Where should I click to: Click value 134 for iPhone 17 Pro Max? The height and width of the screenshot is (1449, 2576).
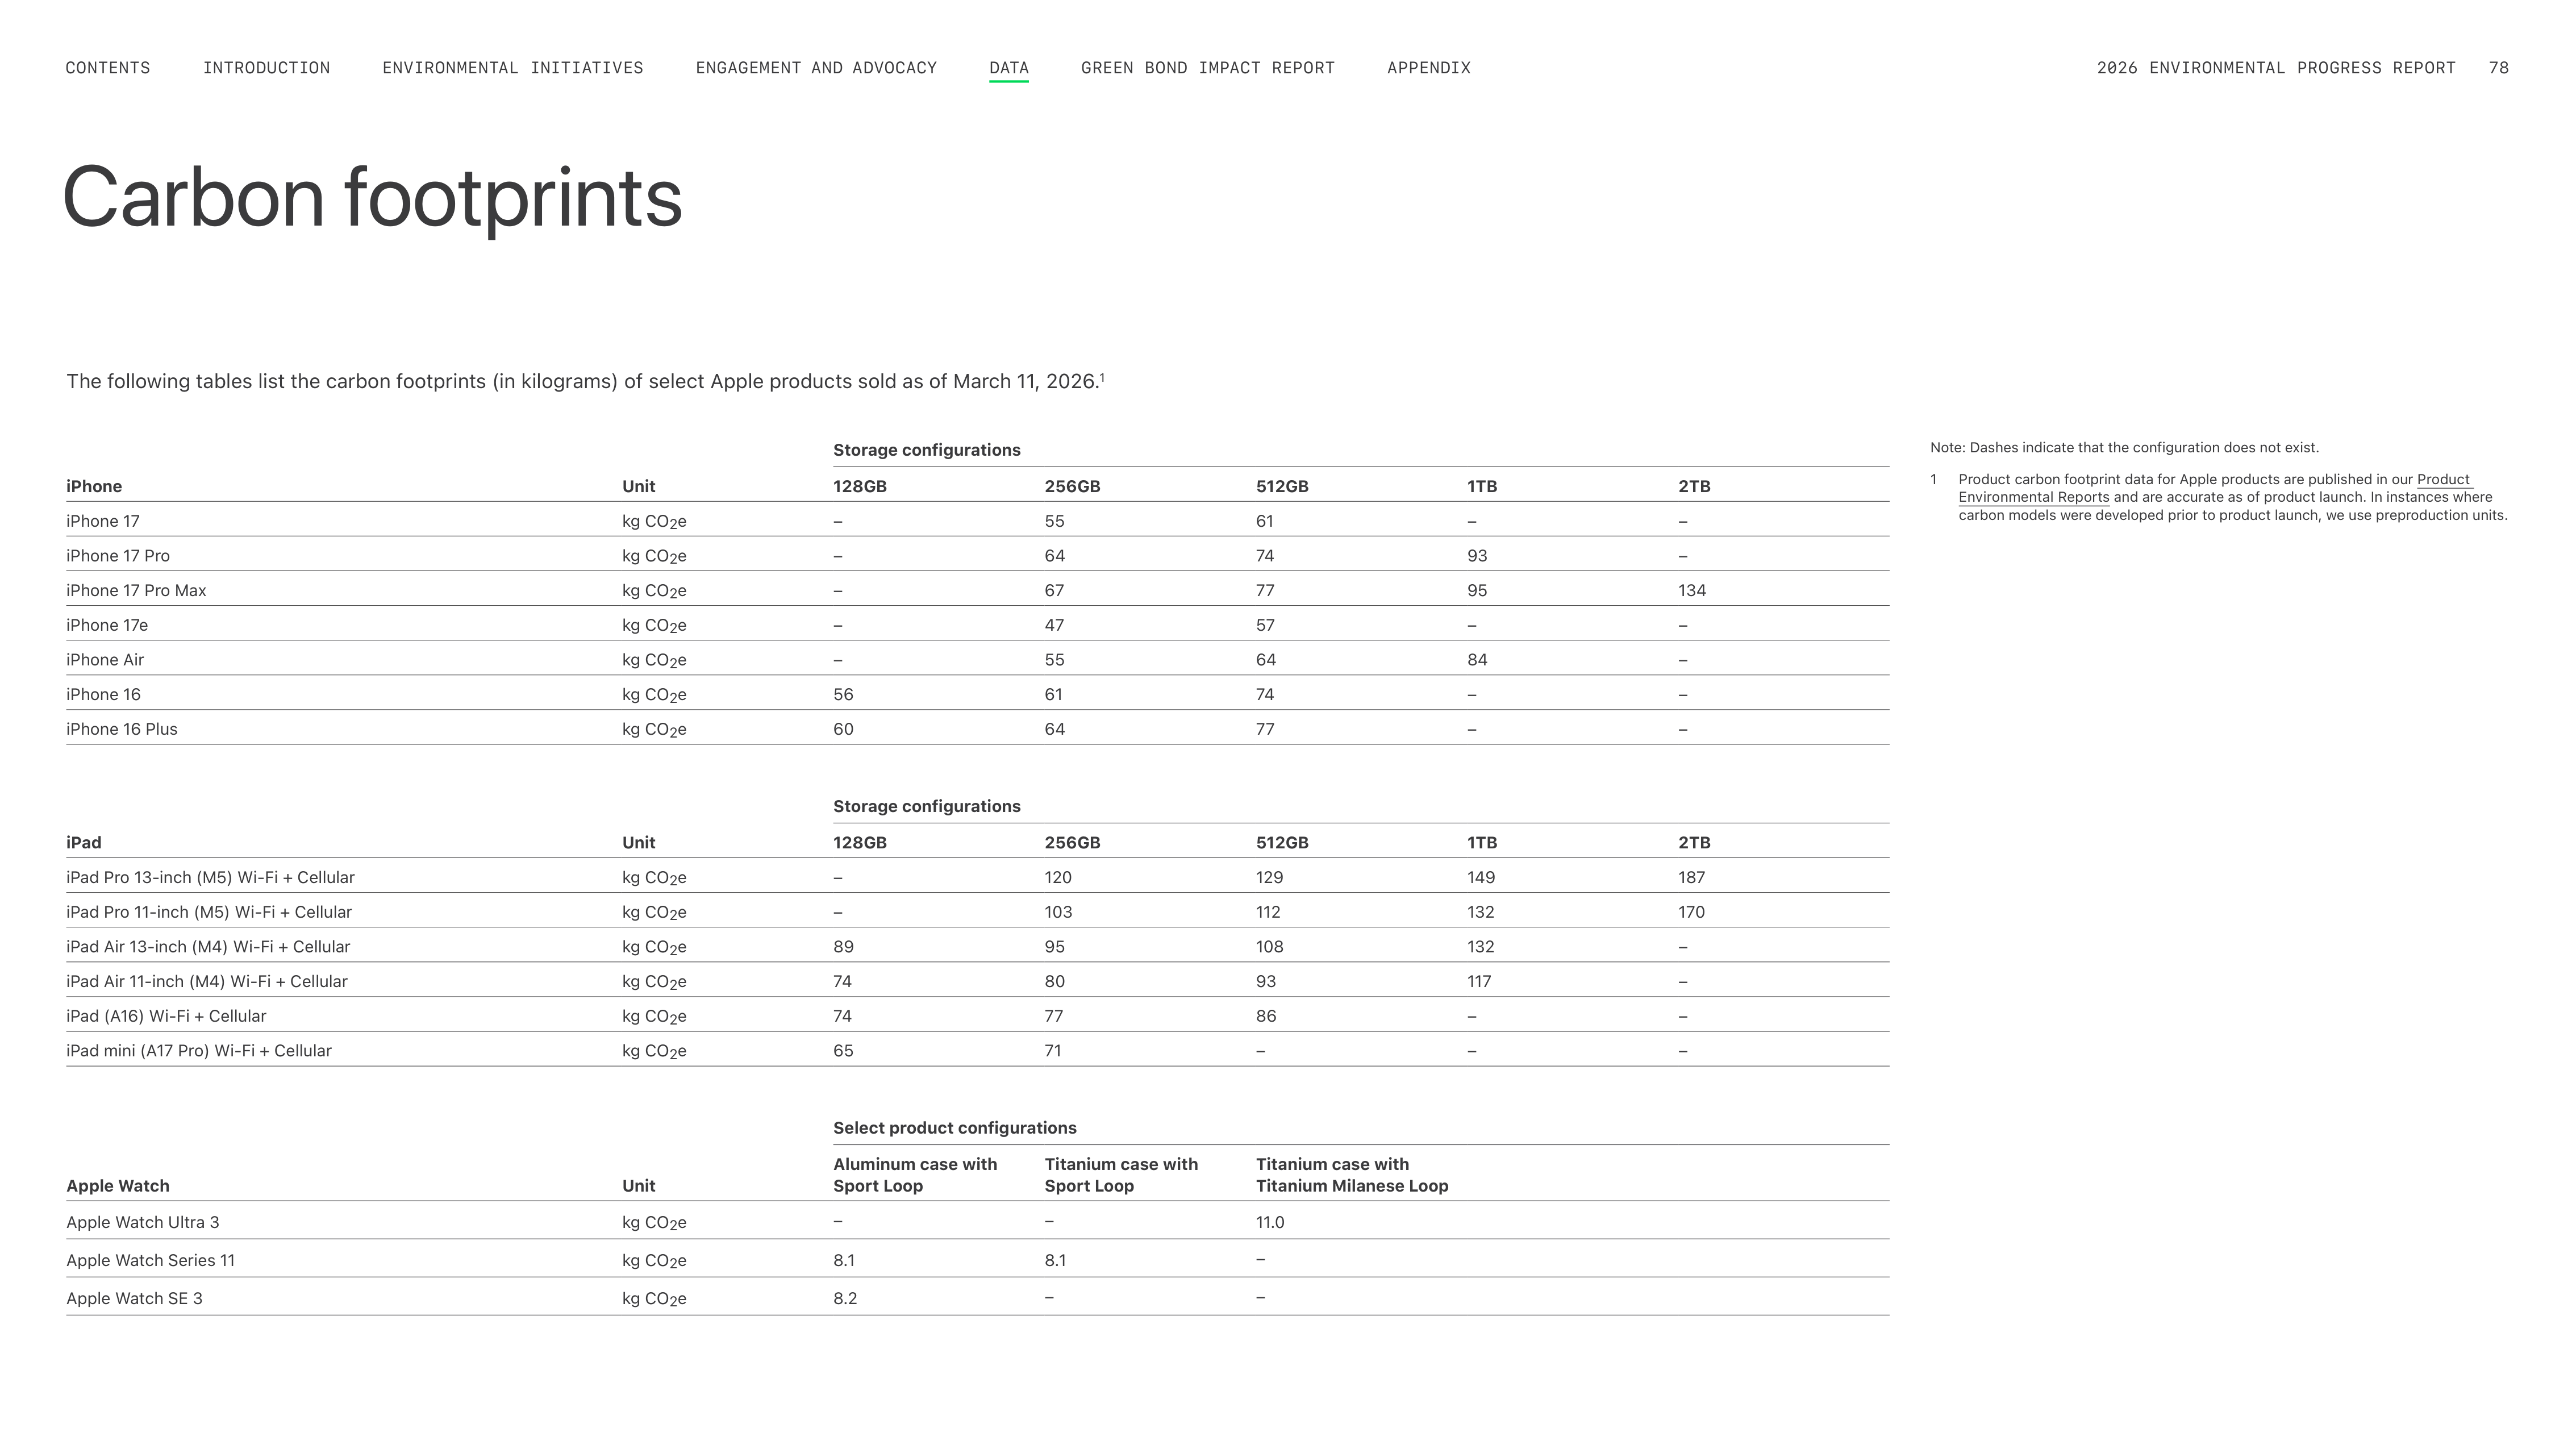pos(1692,591)
